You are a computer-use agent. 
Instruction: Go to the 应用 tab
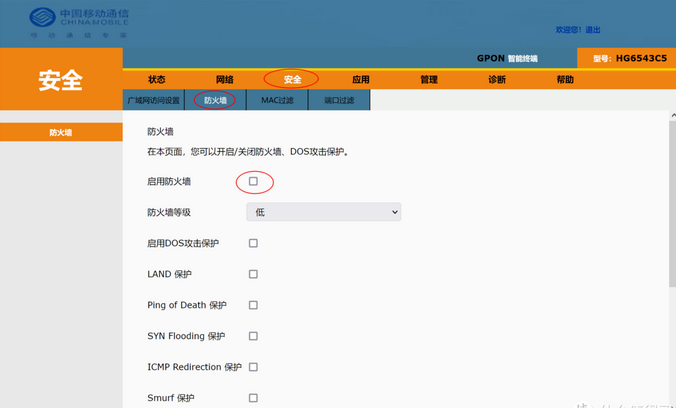click(360, 79)
